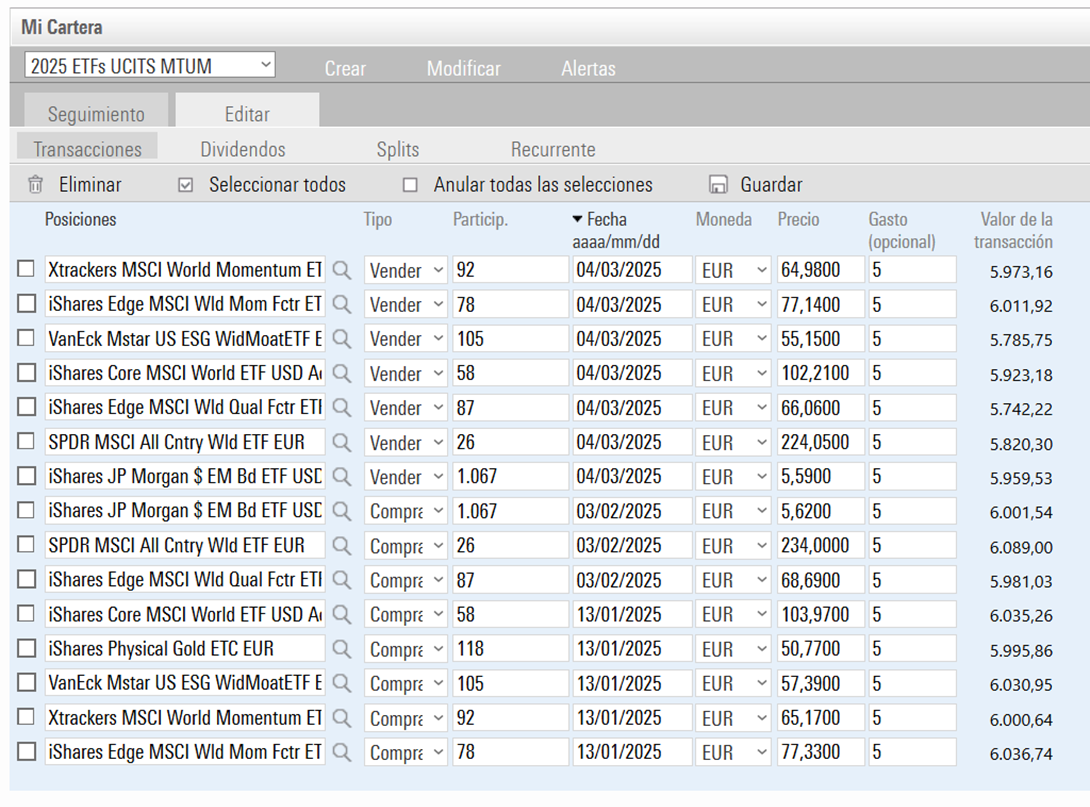Open the portfolio selector showing 2025 ETFs UCITS MTUM

tap(150, 65)
